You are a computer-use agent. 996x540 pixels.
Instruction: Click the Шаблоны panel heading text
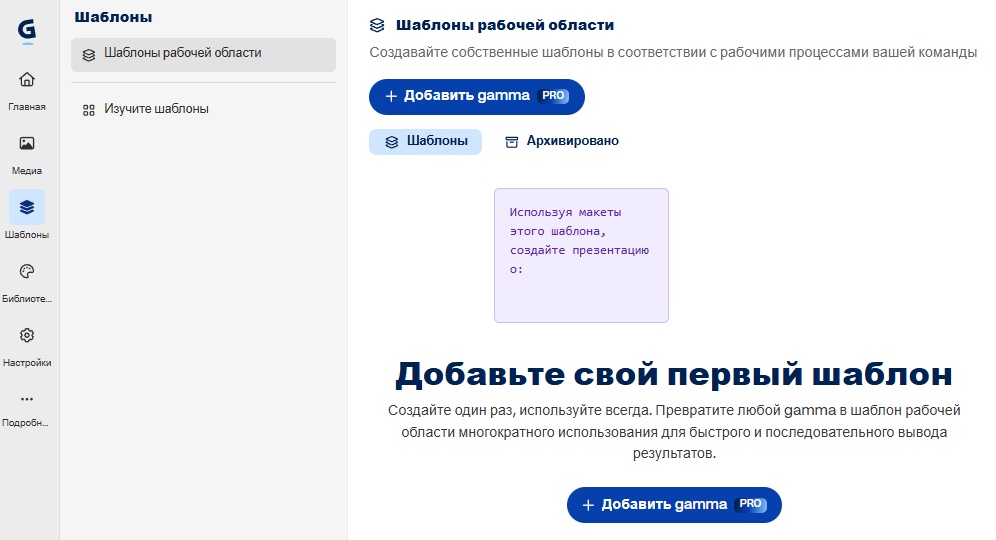pyautogui.click(x=113, y=17)
